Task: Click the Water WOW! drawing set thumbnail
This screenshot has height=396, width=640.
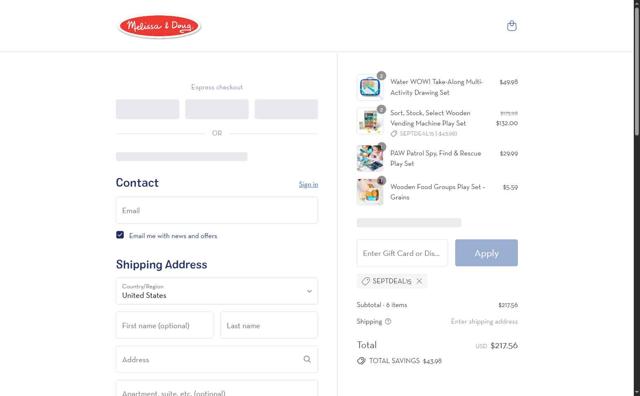Action: tap(370, 87)
